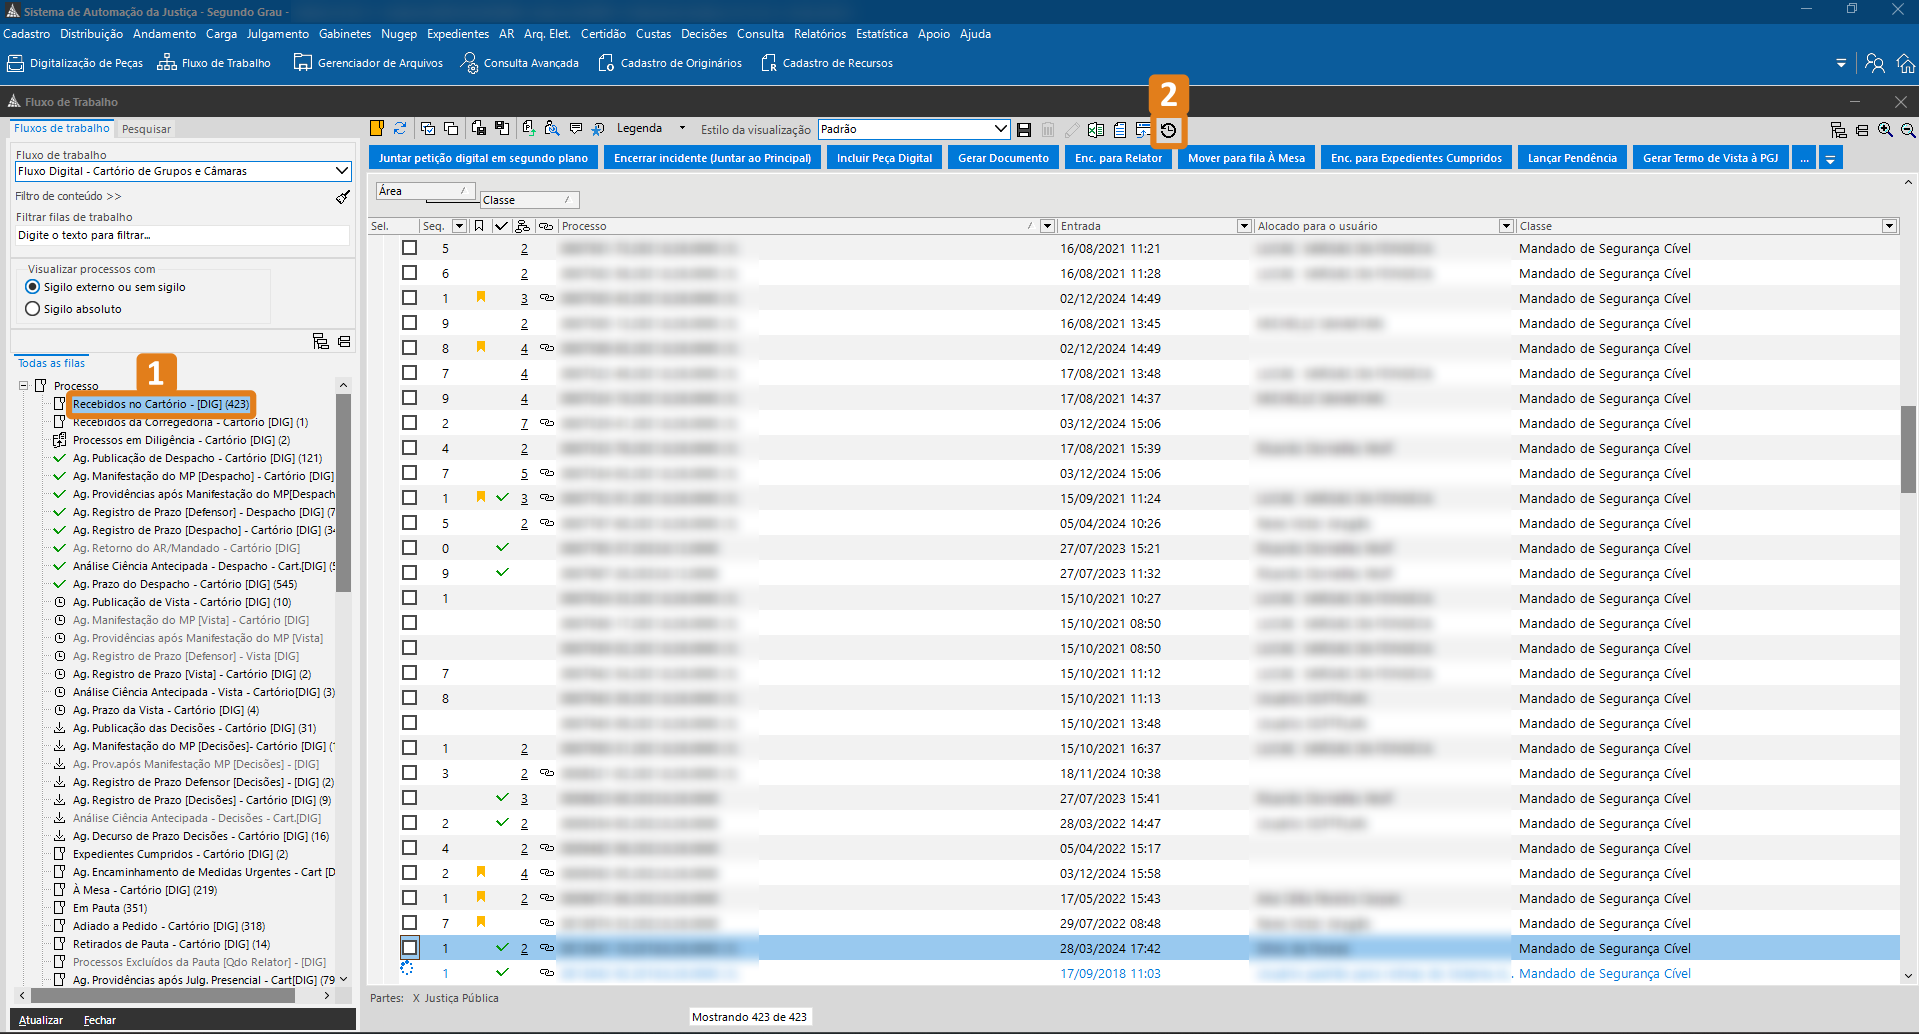Collapse the Processo tree node
Viewport: 1919px width, 1034px height.
(23, 386)
